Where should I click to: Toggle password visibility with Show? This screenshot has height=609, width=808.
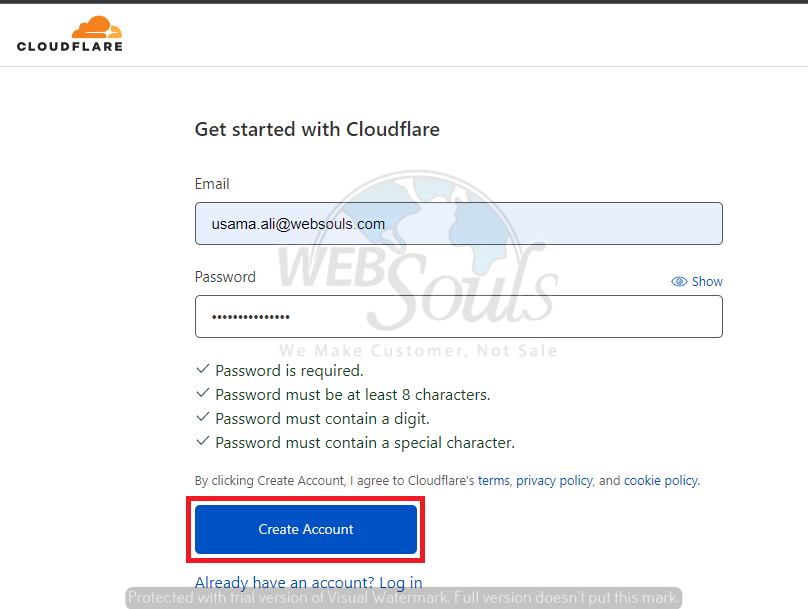697,281
